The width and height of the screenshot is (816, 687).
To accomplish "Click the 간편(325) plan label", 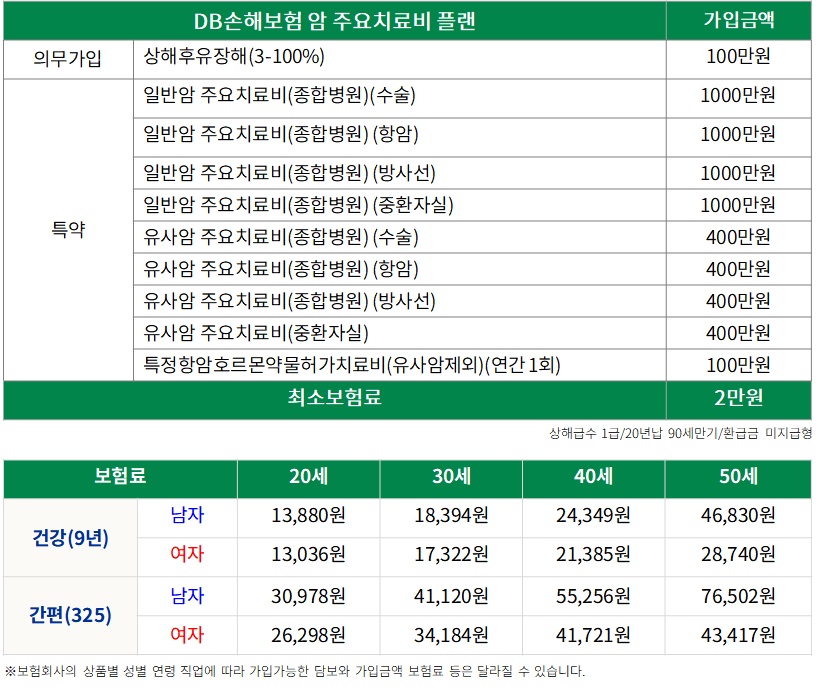I will click(70, 615).
